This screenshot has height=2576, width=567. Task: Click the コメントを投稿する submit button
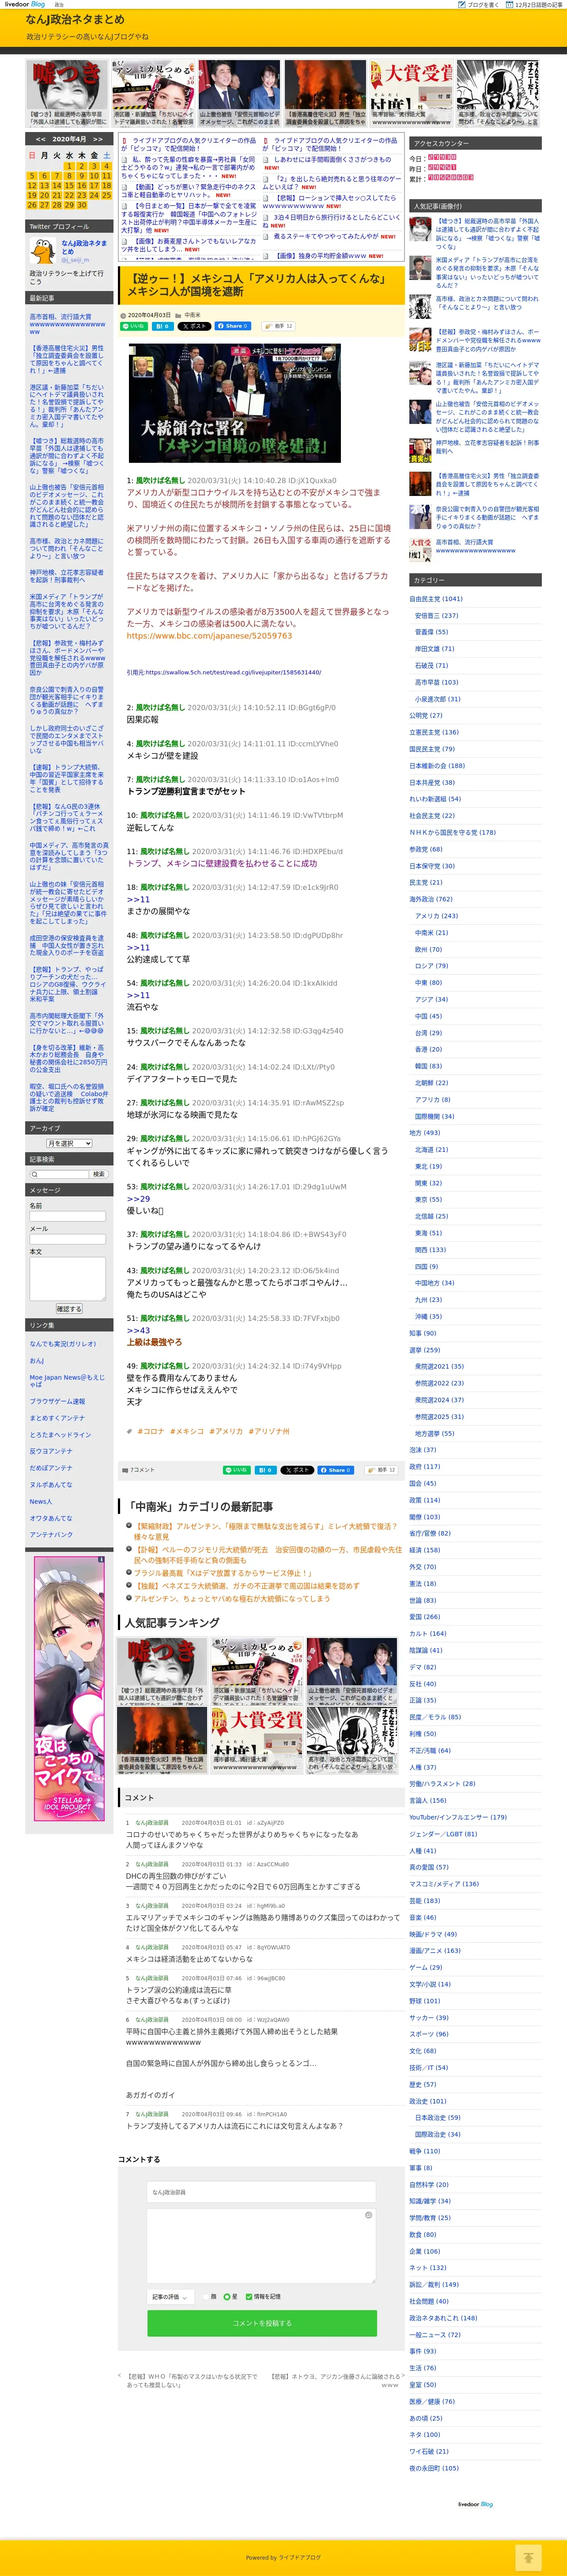[x=262, y=2323]
